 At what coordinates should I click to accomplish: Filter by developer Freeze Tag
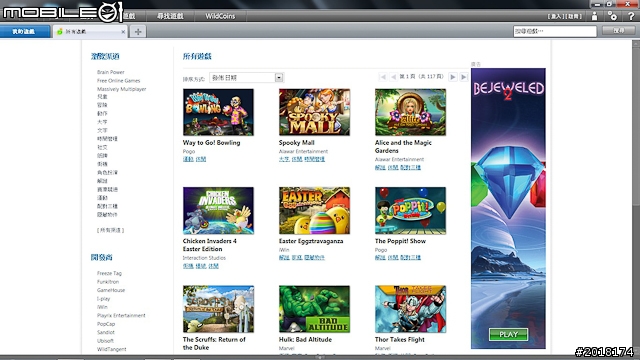point(109,273)
